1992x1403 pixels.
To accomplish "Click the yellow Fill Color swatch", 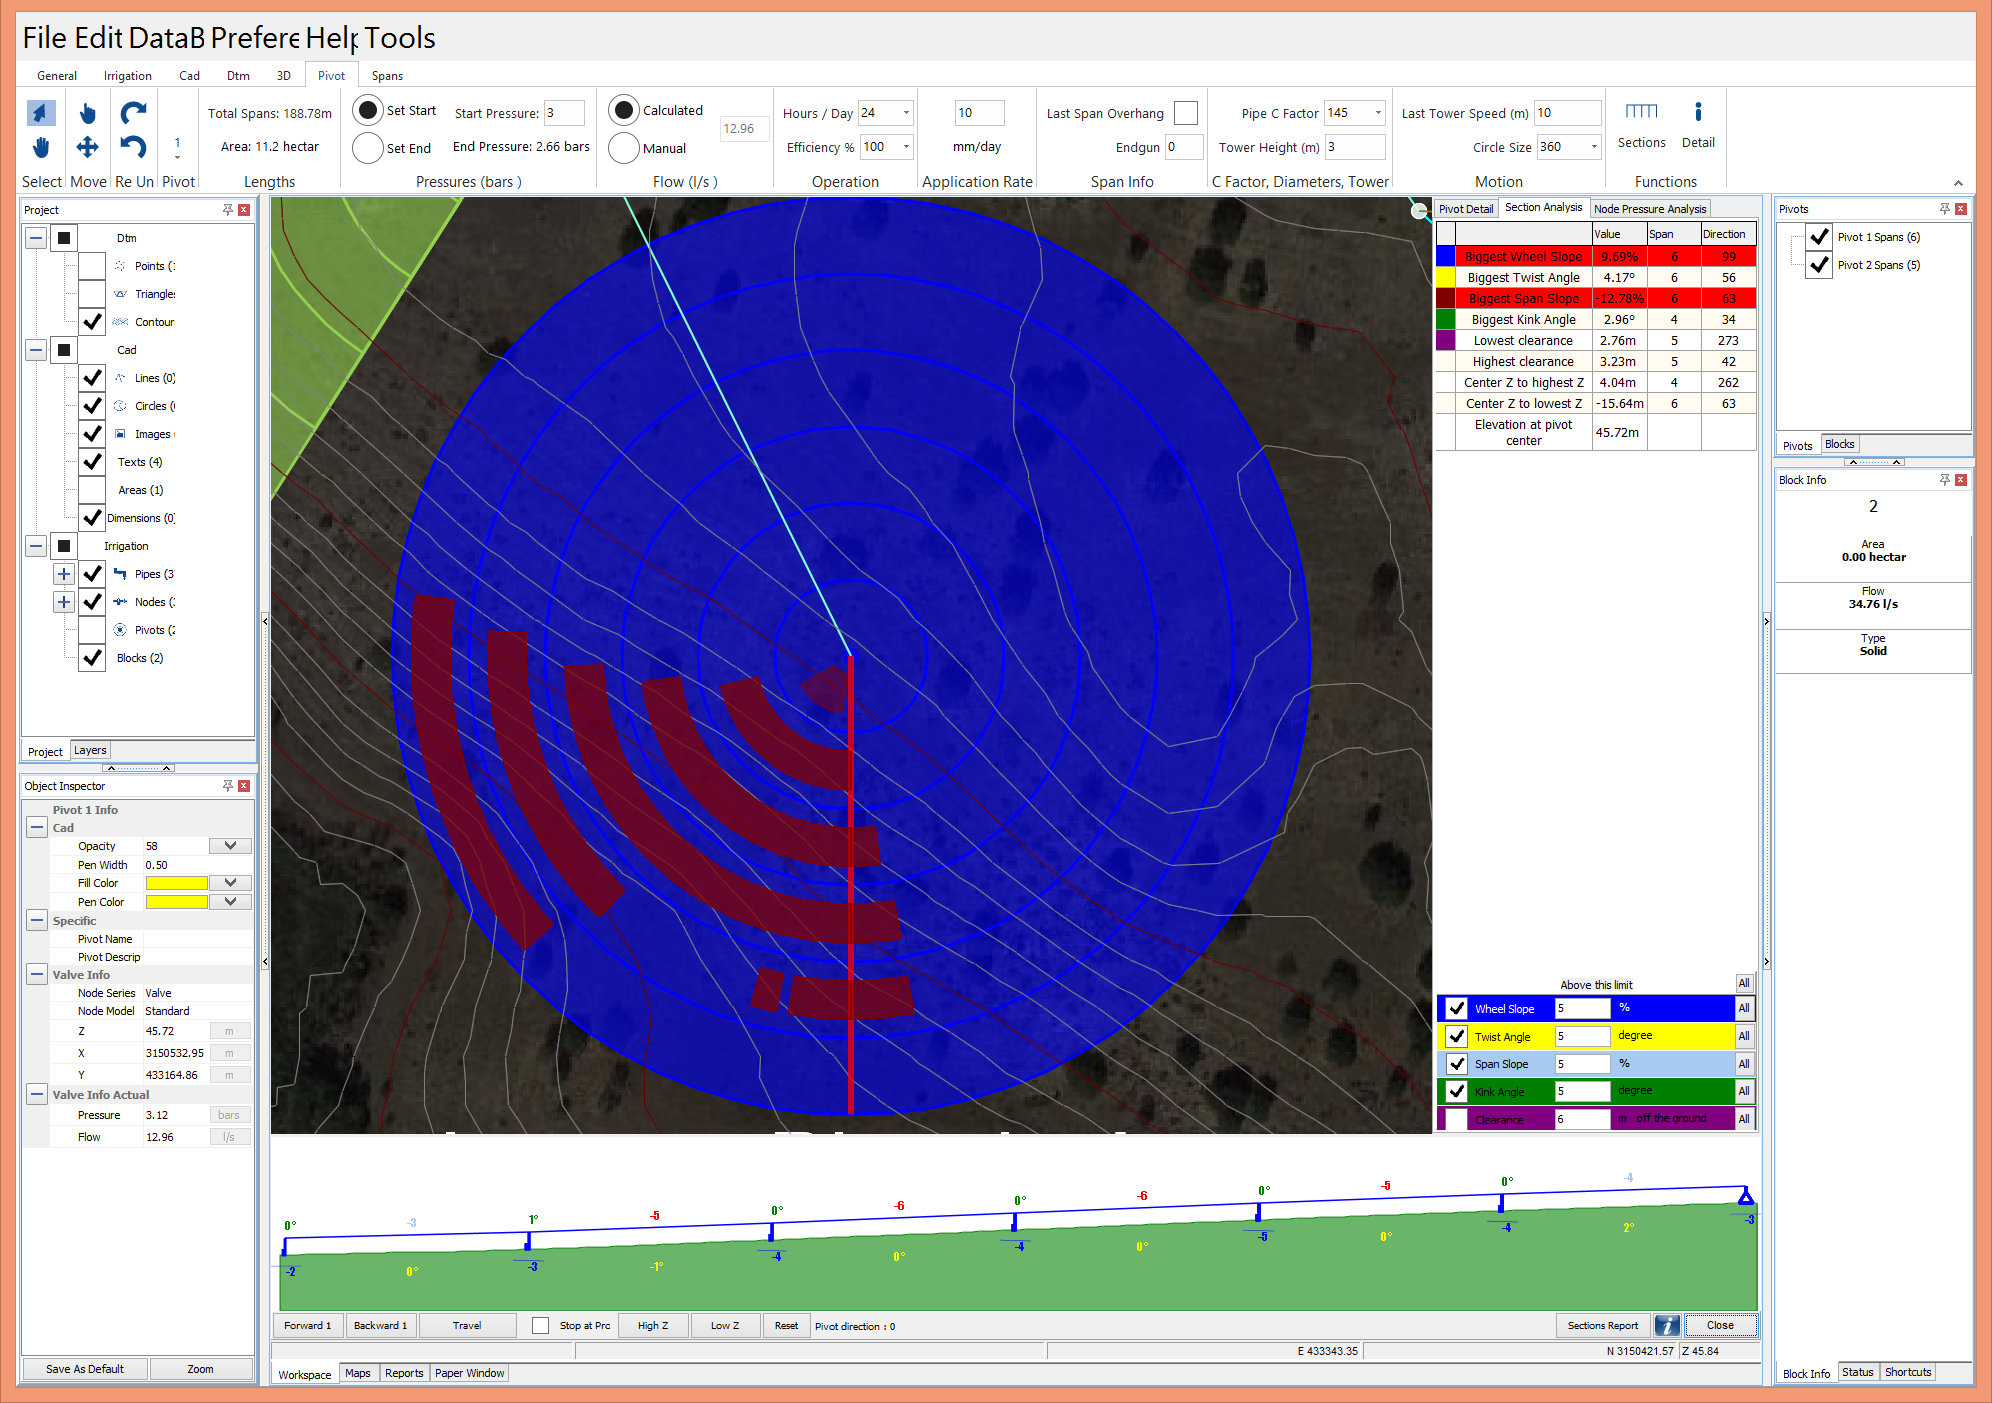I will tap(177, 883).
